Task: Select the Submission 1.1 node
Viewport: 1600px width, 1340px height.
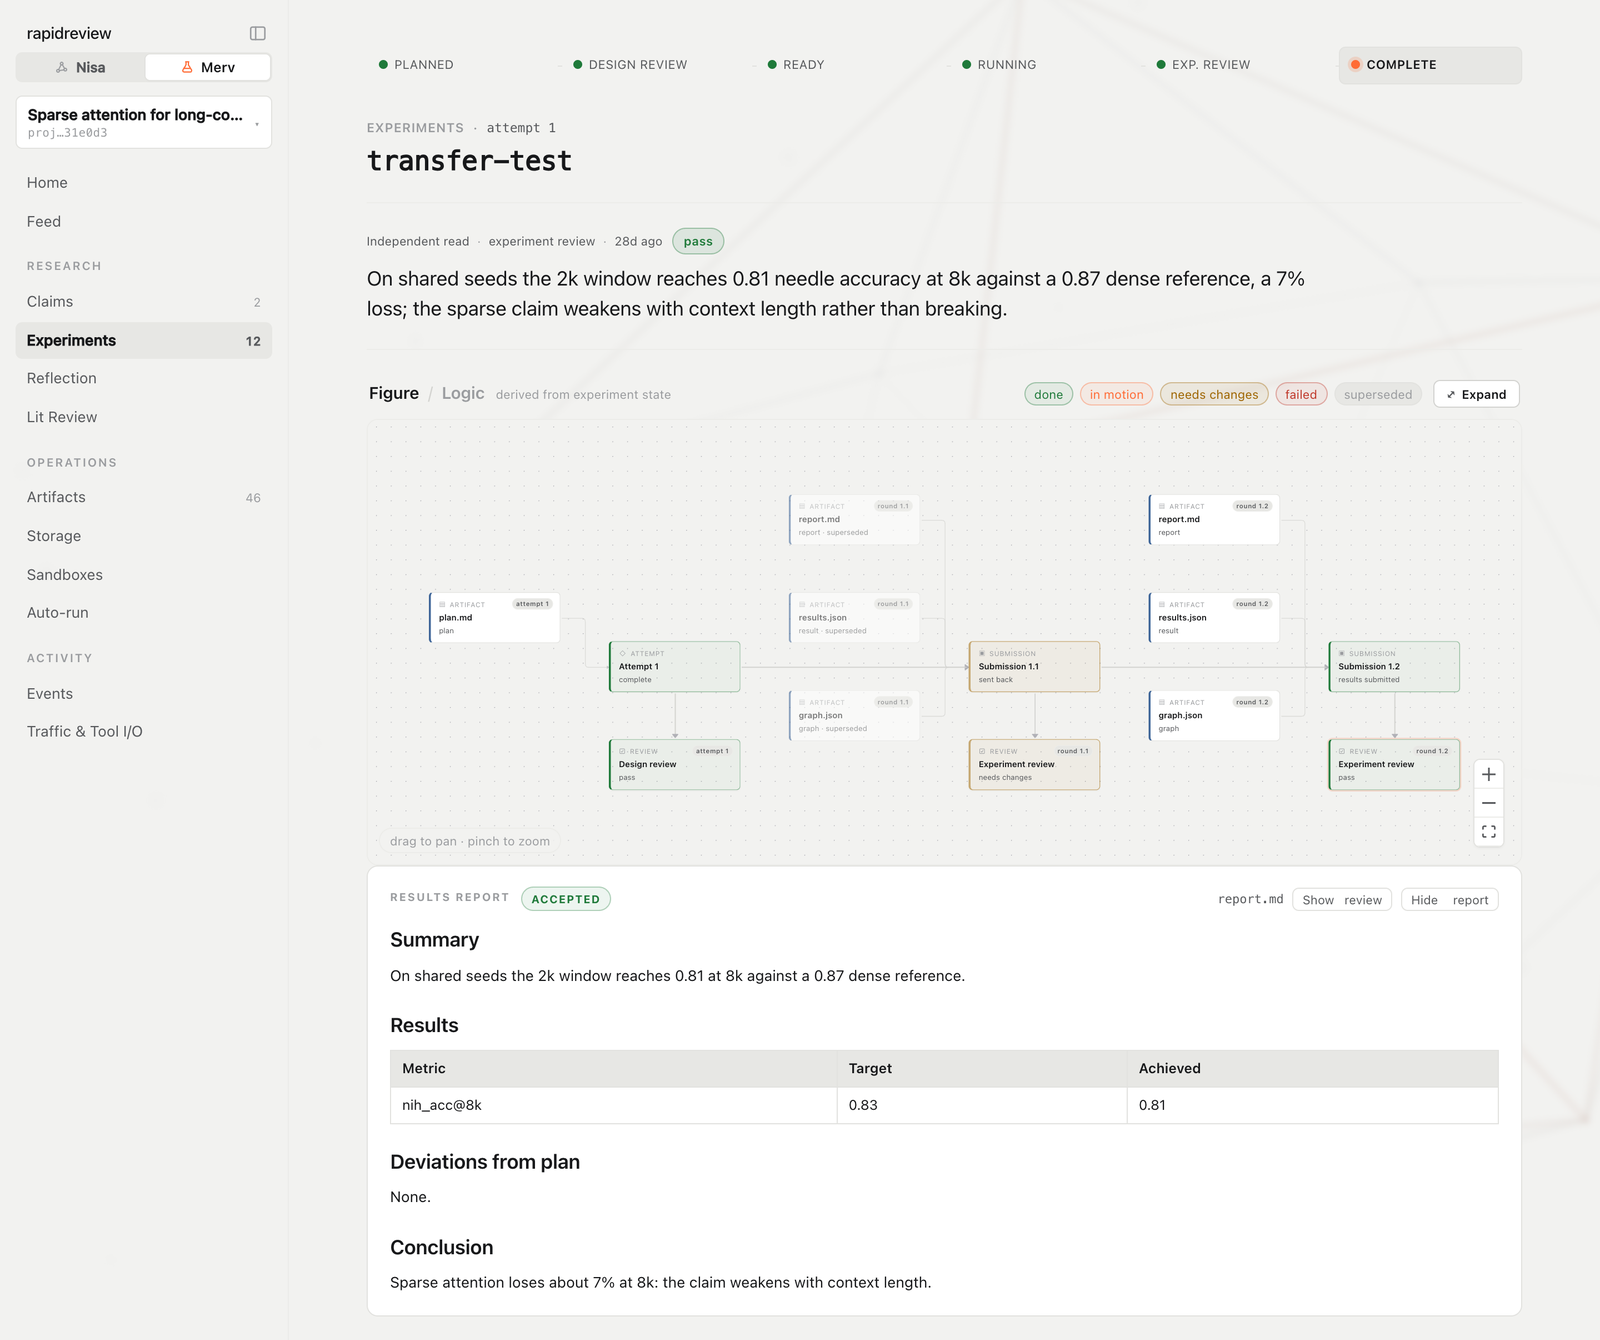Action: 1034,666
